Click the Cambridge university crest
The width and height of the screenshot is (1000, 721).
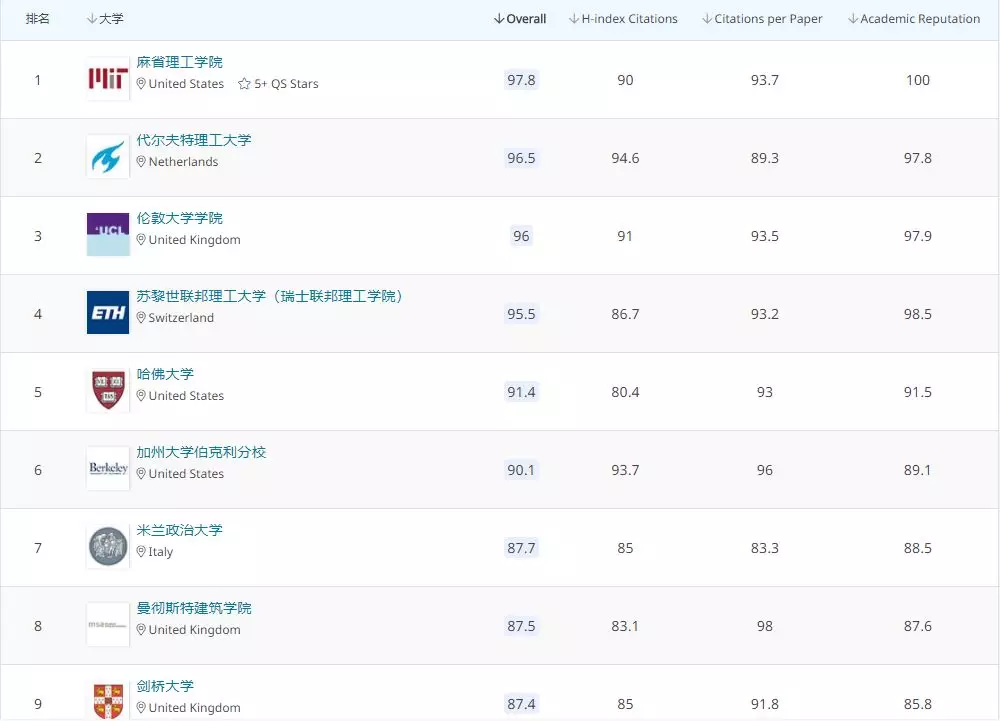(107, 700)
